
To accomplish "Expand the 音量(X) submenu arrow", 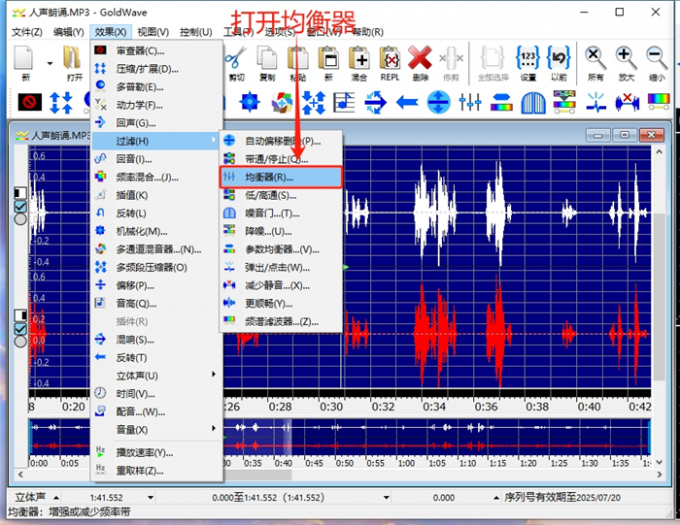I will coord(213,428).
